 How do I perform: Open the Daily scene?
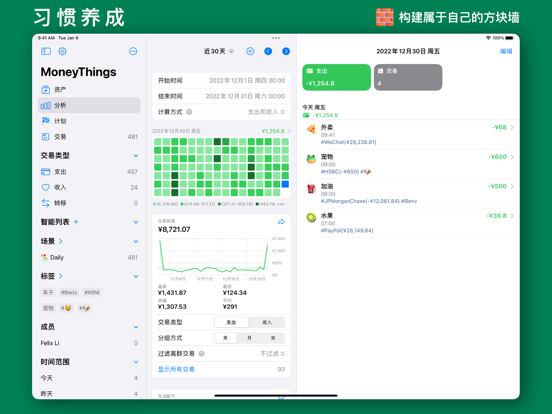[x=89, y=257]
